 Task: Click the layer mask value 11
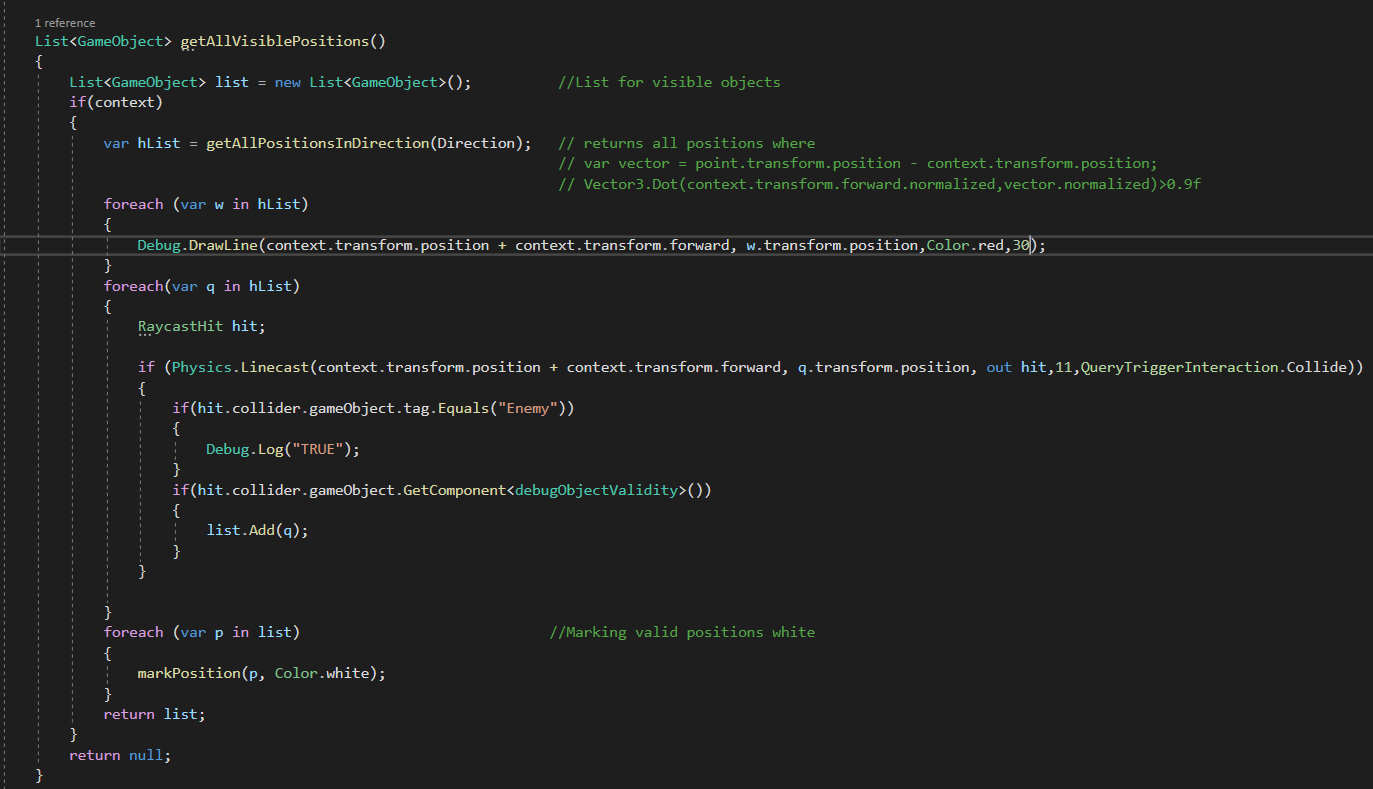pyautogui.click(x=1063, y=367)
